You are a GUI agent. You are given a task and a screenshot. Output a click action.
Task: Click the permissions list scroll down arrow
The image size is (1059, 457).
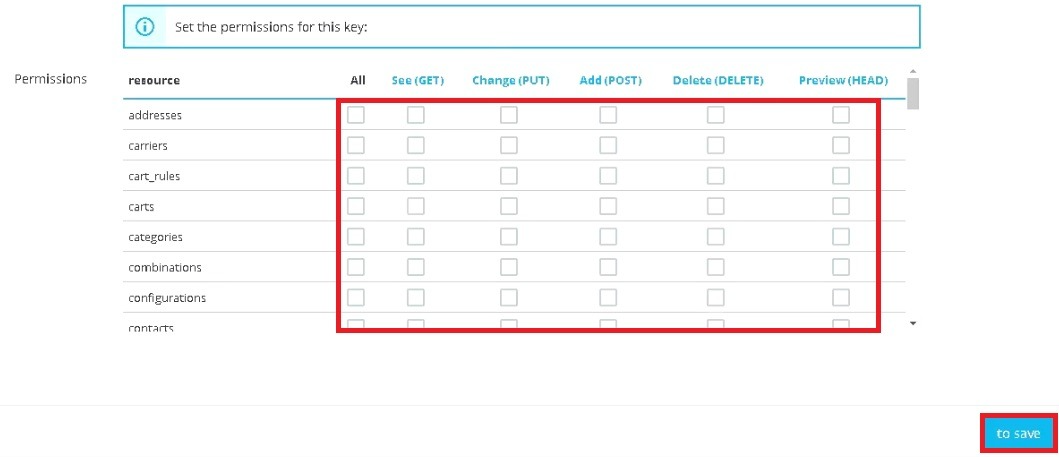[x=913, y=324]
